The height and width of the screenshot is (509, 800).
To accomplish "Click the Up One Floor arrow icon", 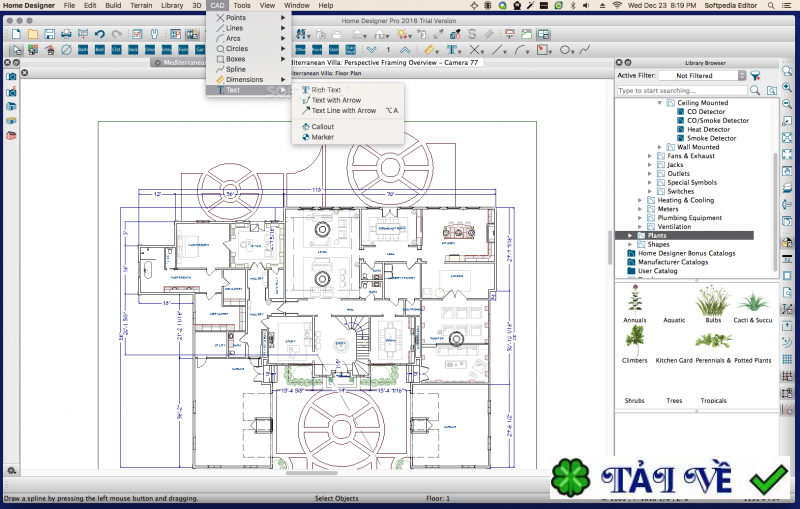I will click(403, 49).
